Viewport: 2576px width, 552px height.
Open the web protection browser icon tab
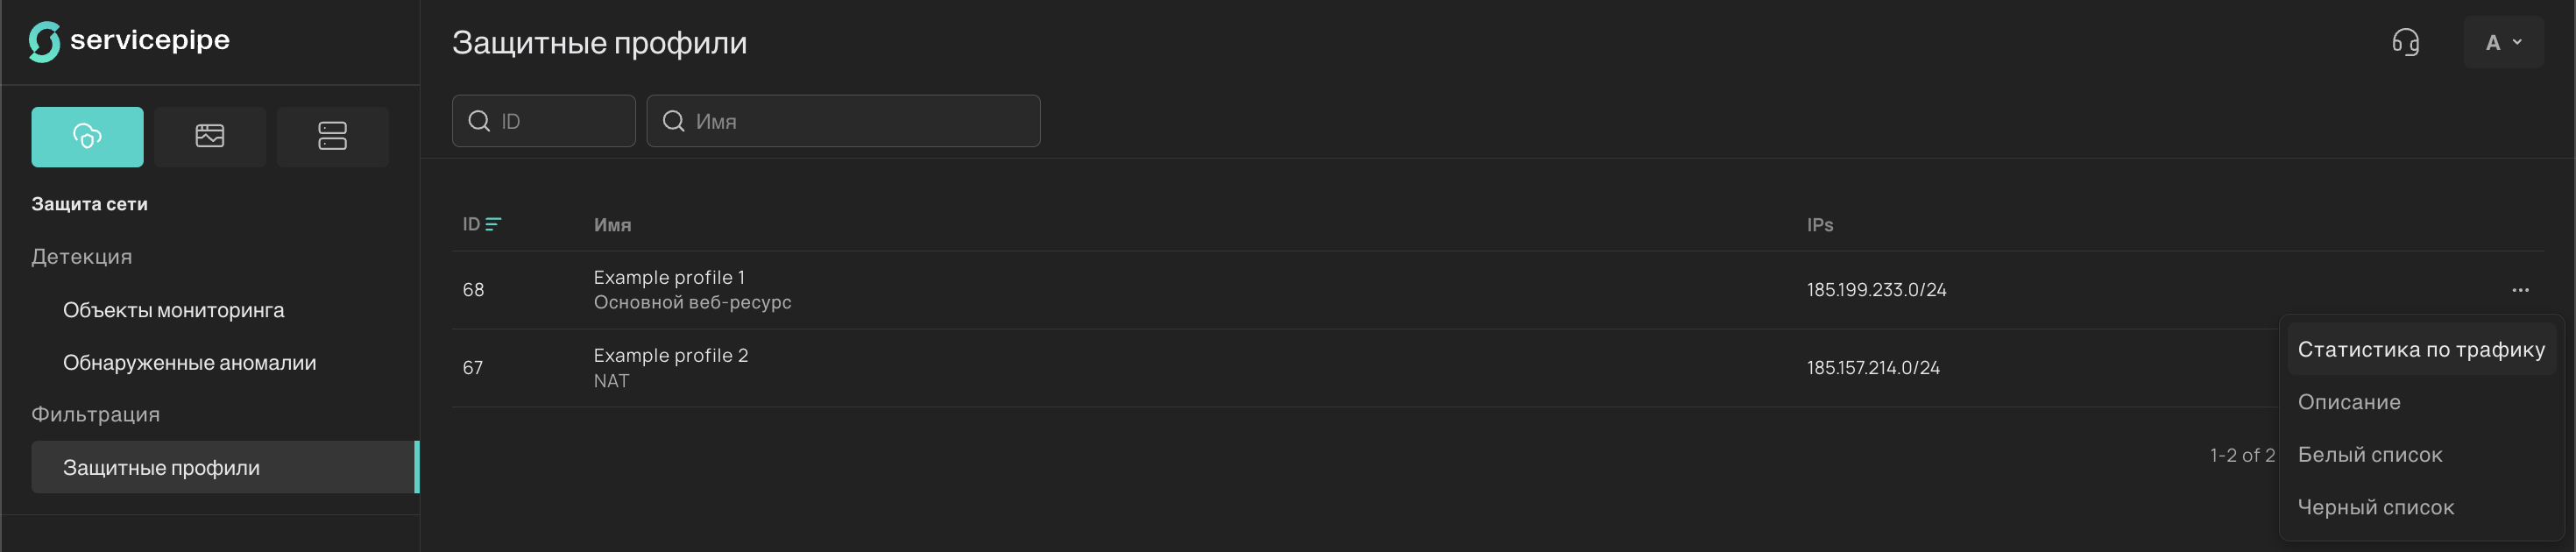click(x=210, y=136)
